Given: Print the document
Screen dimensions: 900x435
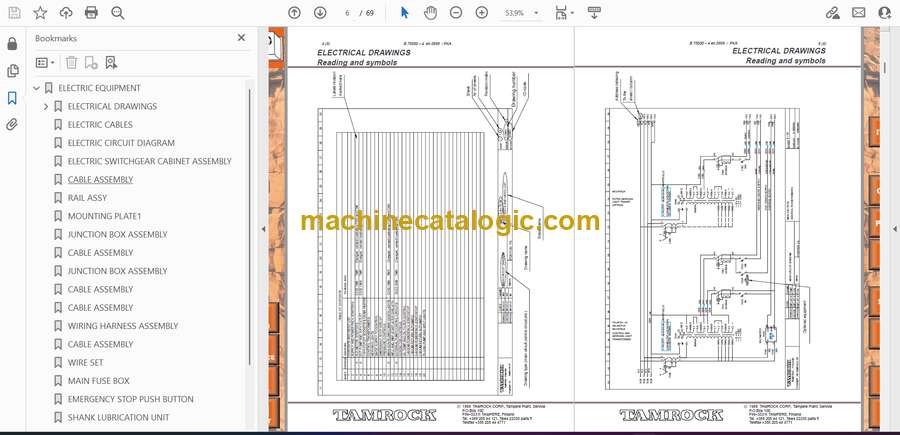Looking at the screenshot, I should tap(91, 13).
